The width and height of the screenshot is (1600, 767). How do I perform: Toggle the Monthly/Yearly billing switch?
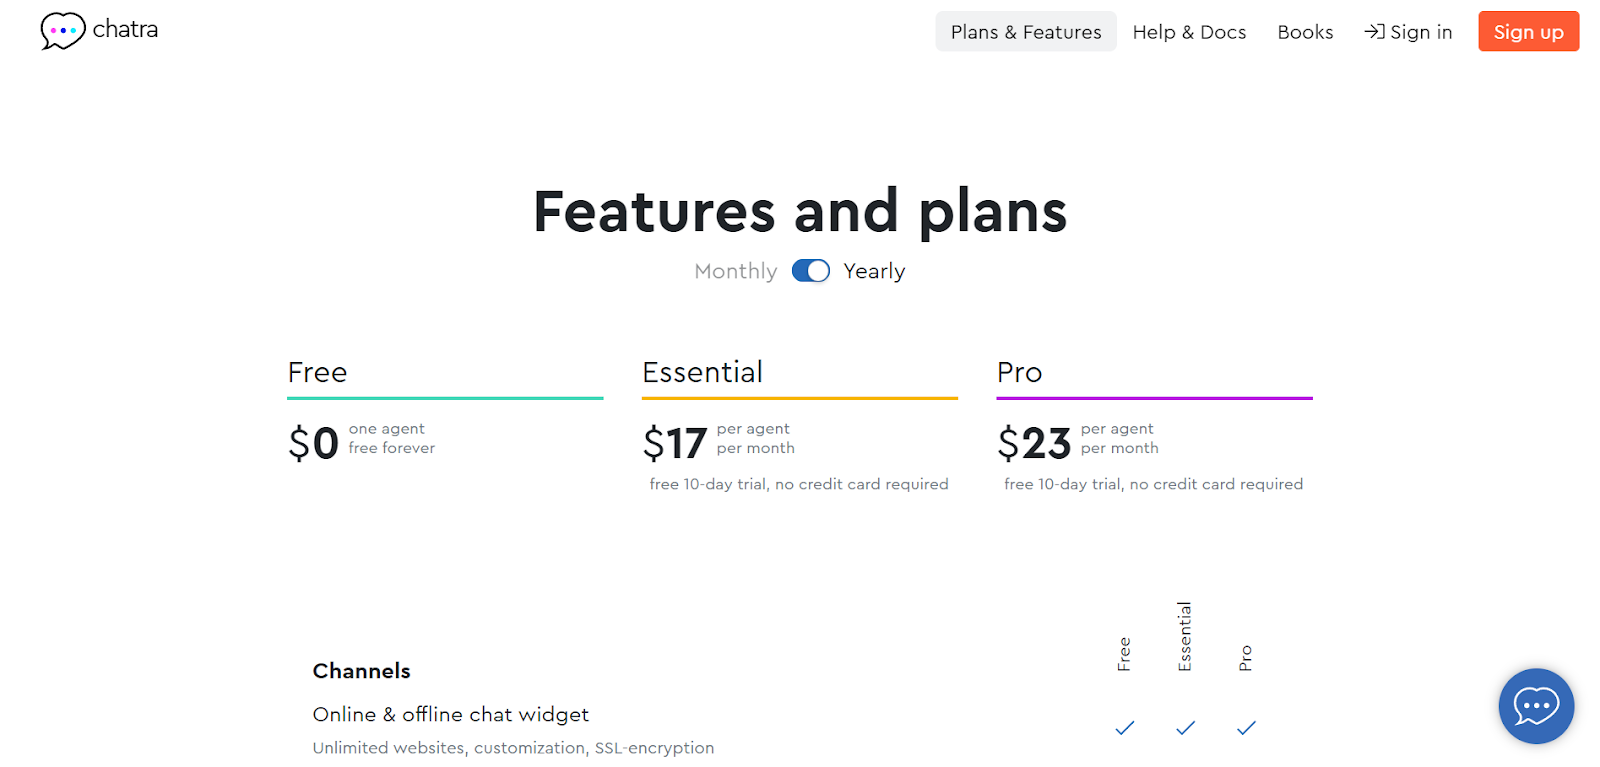(x=810, y=271)
